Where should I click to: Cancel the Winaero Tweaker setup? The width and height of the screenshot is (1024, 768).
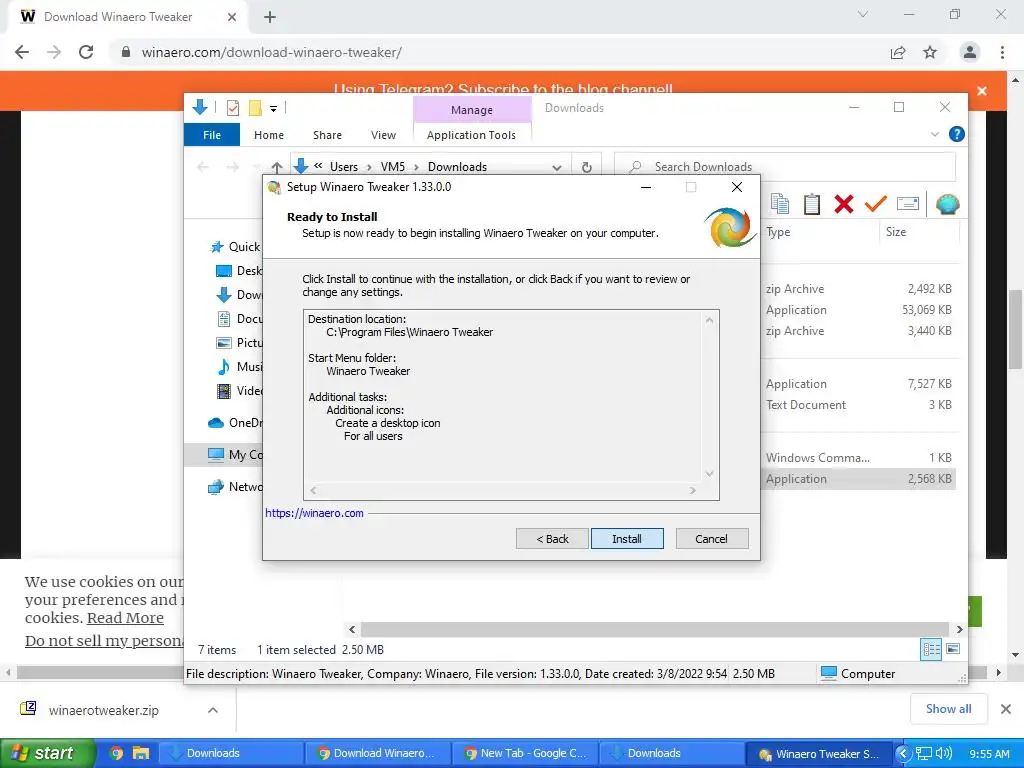(x=712, y=539)
